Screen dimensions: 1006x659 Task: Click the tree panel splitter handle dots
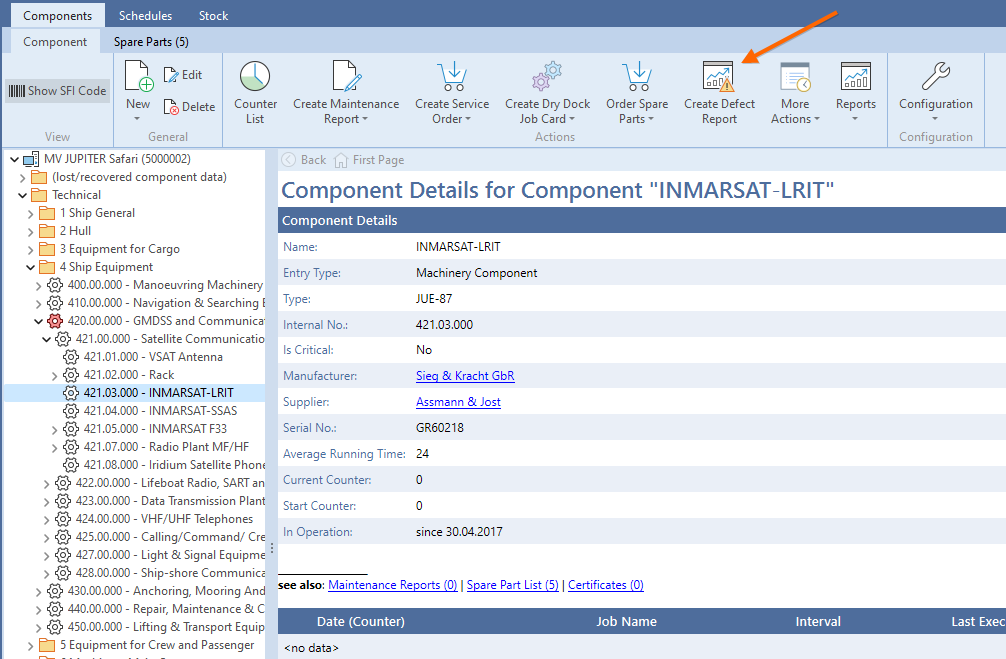(x=272, y=549)
